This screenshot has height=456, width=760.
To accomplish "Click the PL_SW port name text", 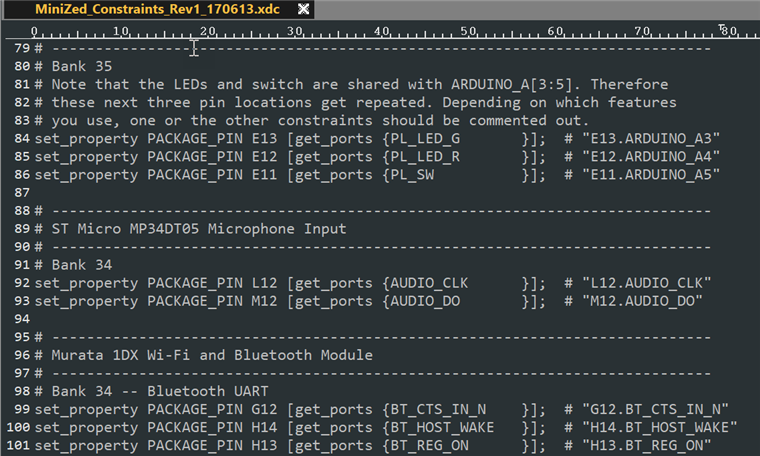I will point(412,174).
